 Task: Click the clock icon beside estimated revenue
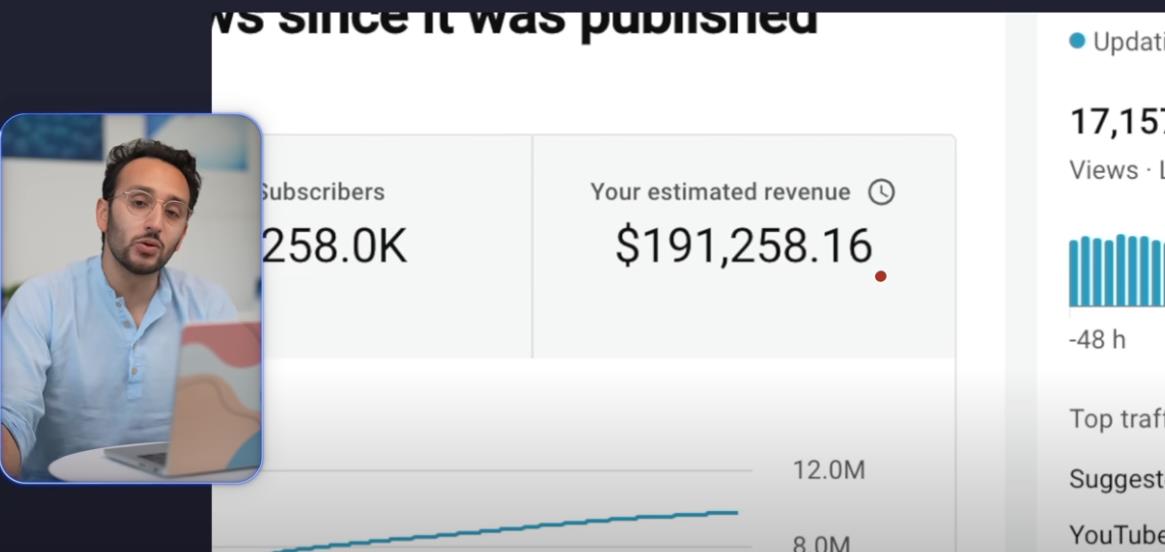881,192
